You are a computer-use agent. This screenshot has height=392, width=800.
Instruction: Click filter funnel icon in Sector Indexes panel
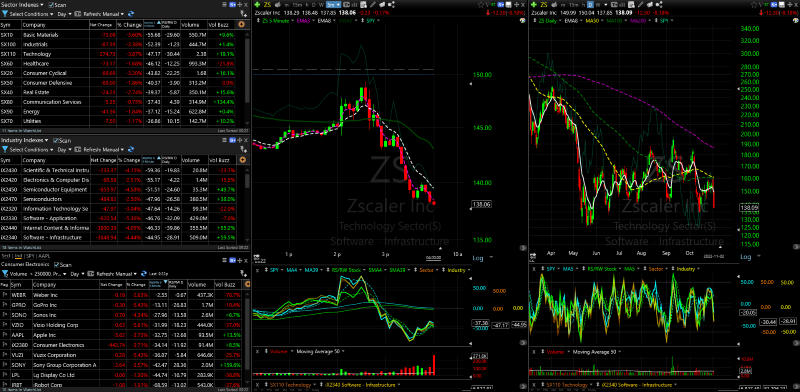point(5,14)
